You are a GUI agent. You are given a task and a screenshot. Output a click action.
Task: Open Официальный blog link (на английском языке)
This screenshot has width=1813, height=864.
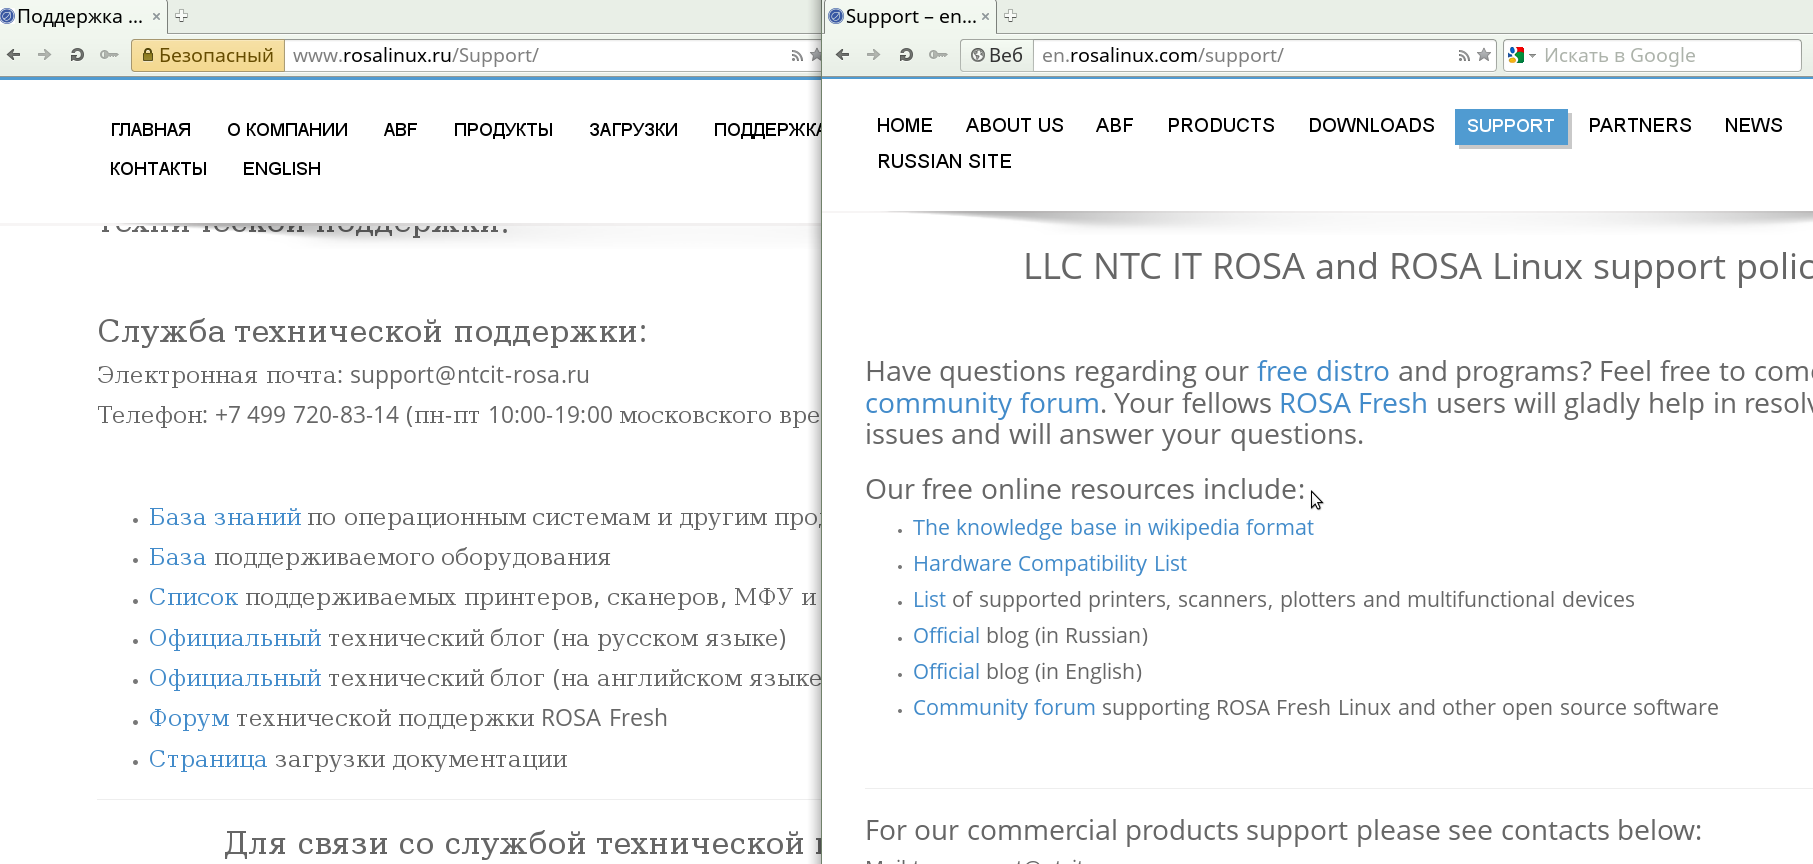[x=235, y=678]
